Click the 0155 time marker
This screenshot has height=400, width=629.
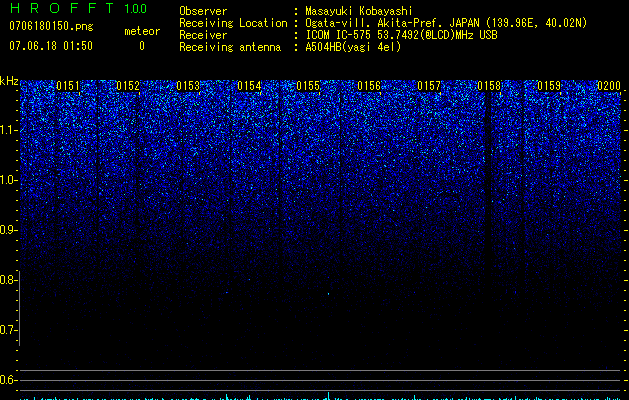pos(308,86)
